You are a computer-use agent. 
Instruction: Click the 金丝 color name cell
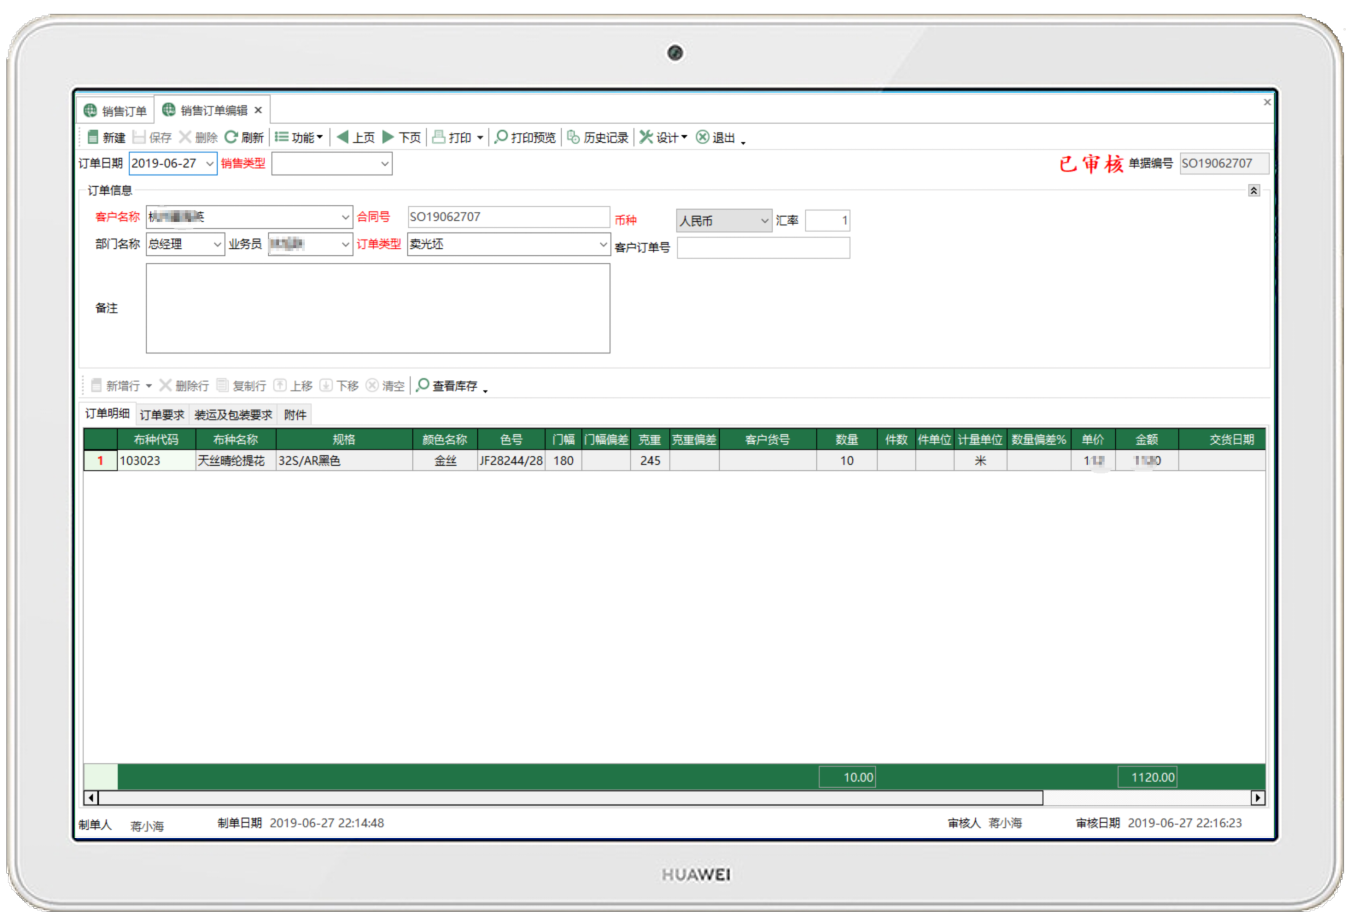pyautogui.click(x=444, y=461)
